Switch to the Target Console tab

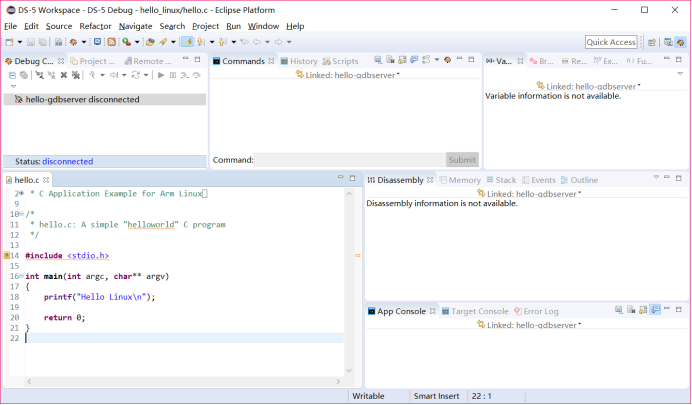click(475, 311)
